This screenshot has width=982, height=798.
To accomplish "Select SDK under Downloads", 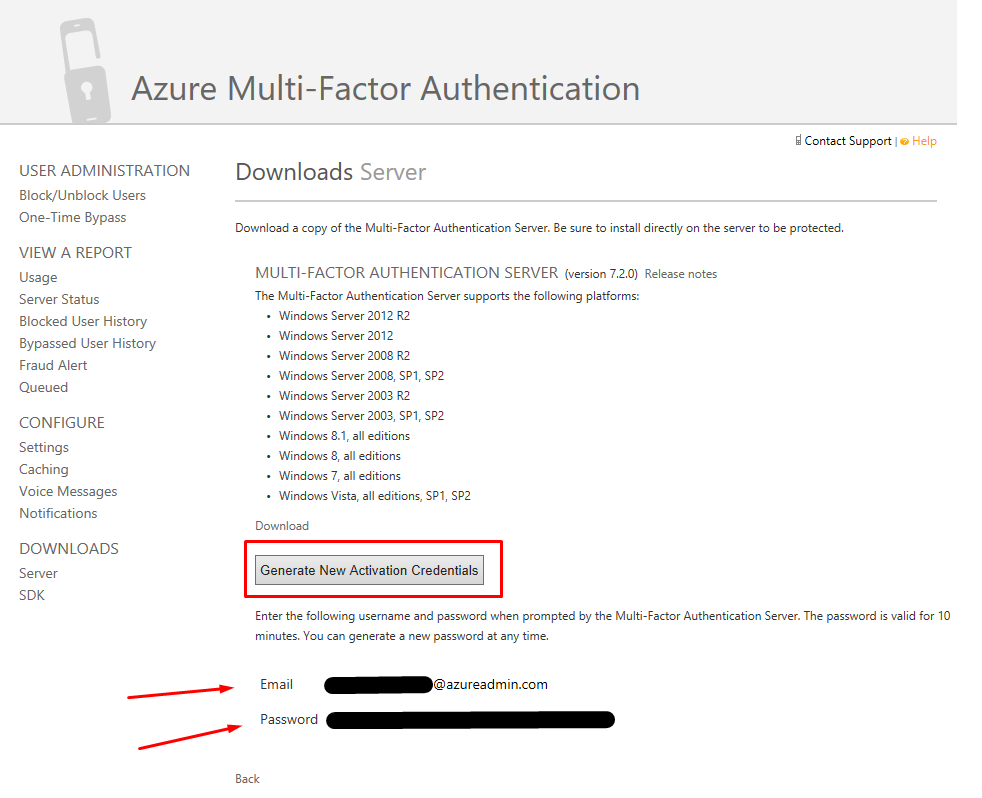I will 32,595.
